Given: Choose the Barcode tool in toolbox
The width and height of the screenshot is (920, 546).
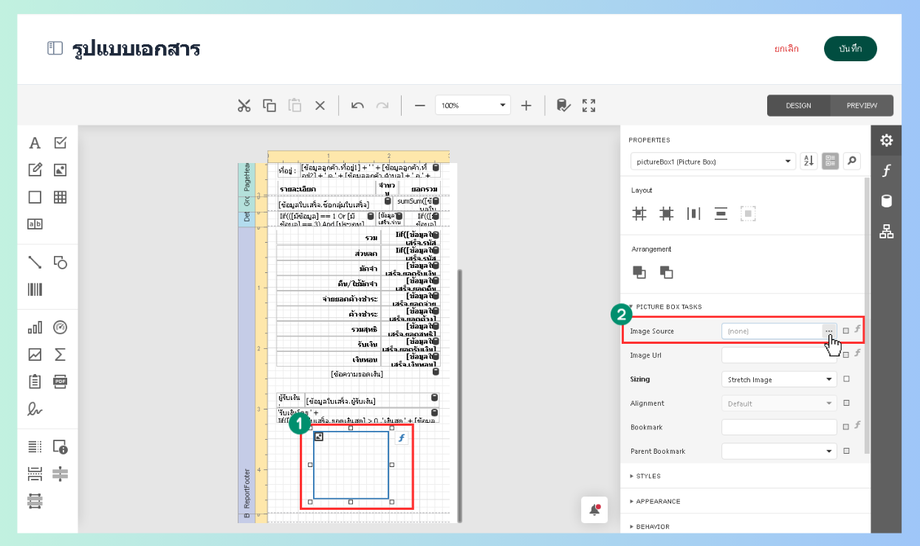Looking at the screenshot, I should pos(35,290).
